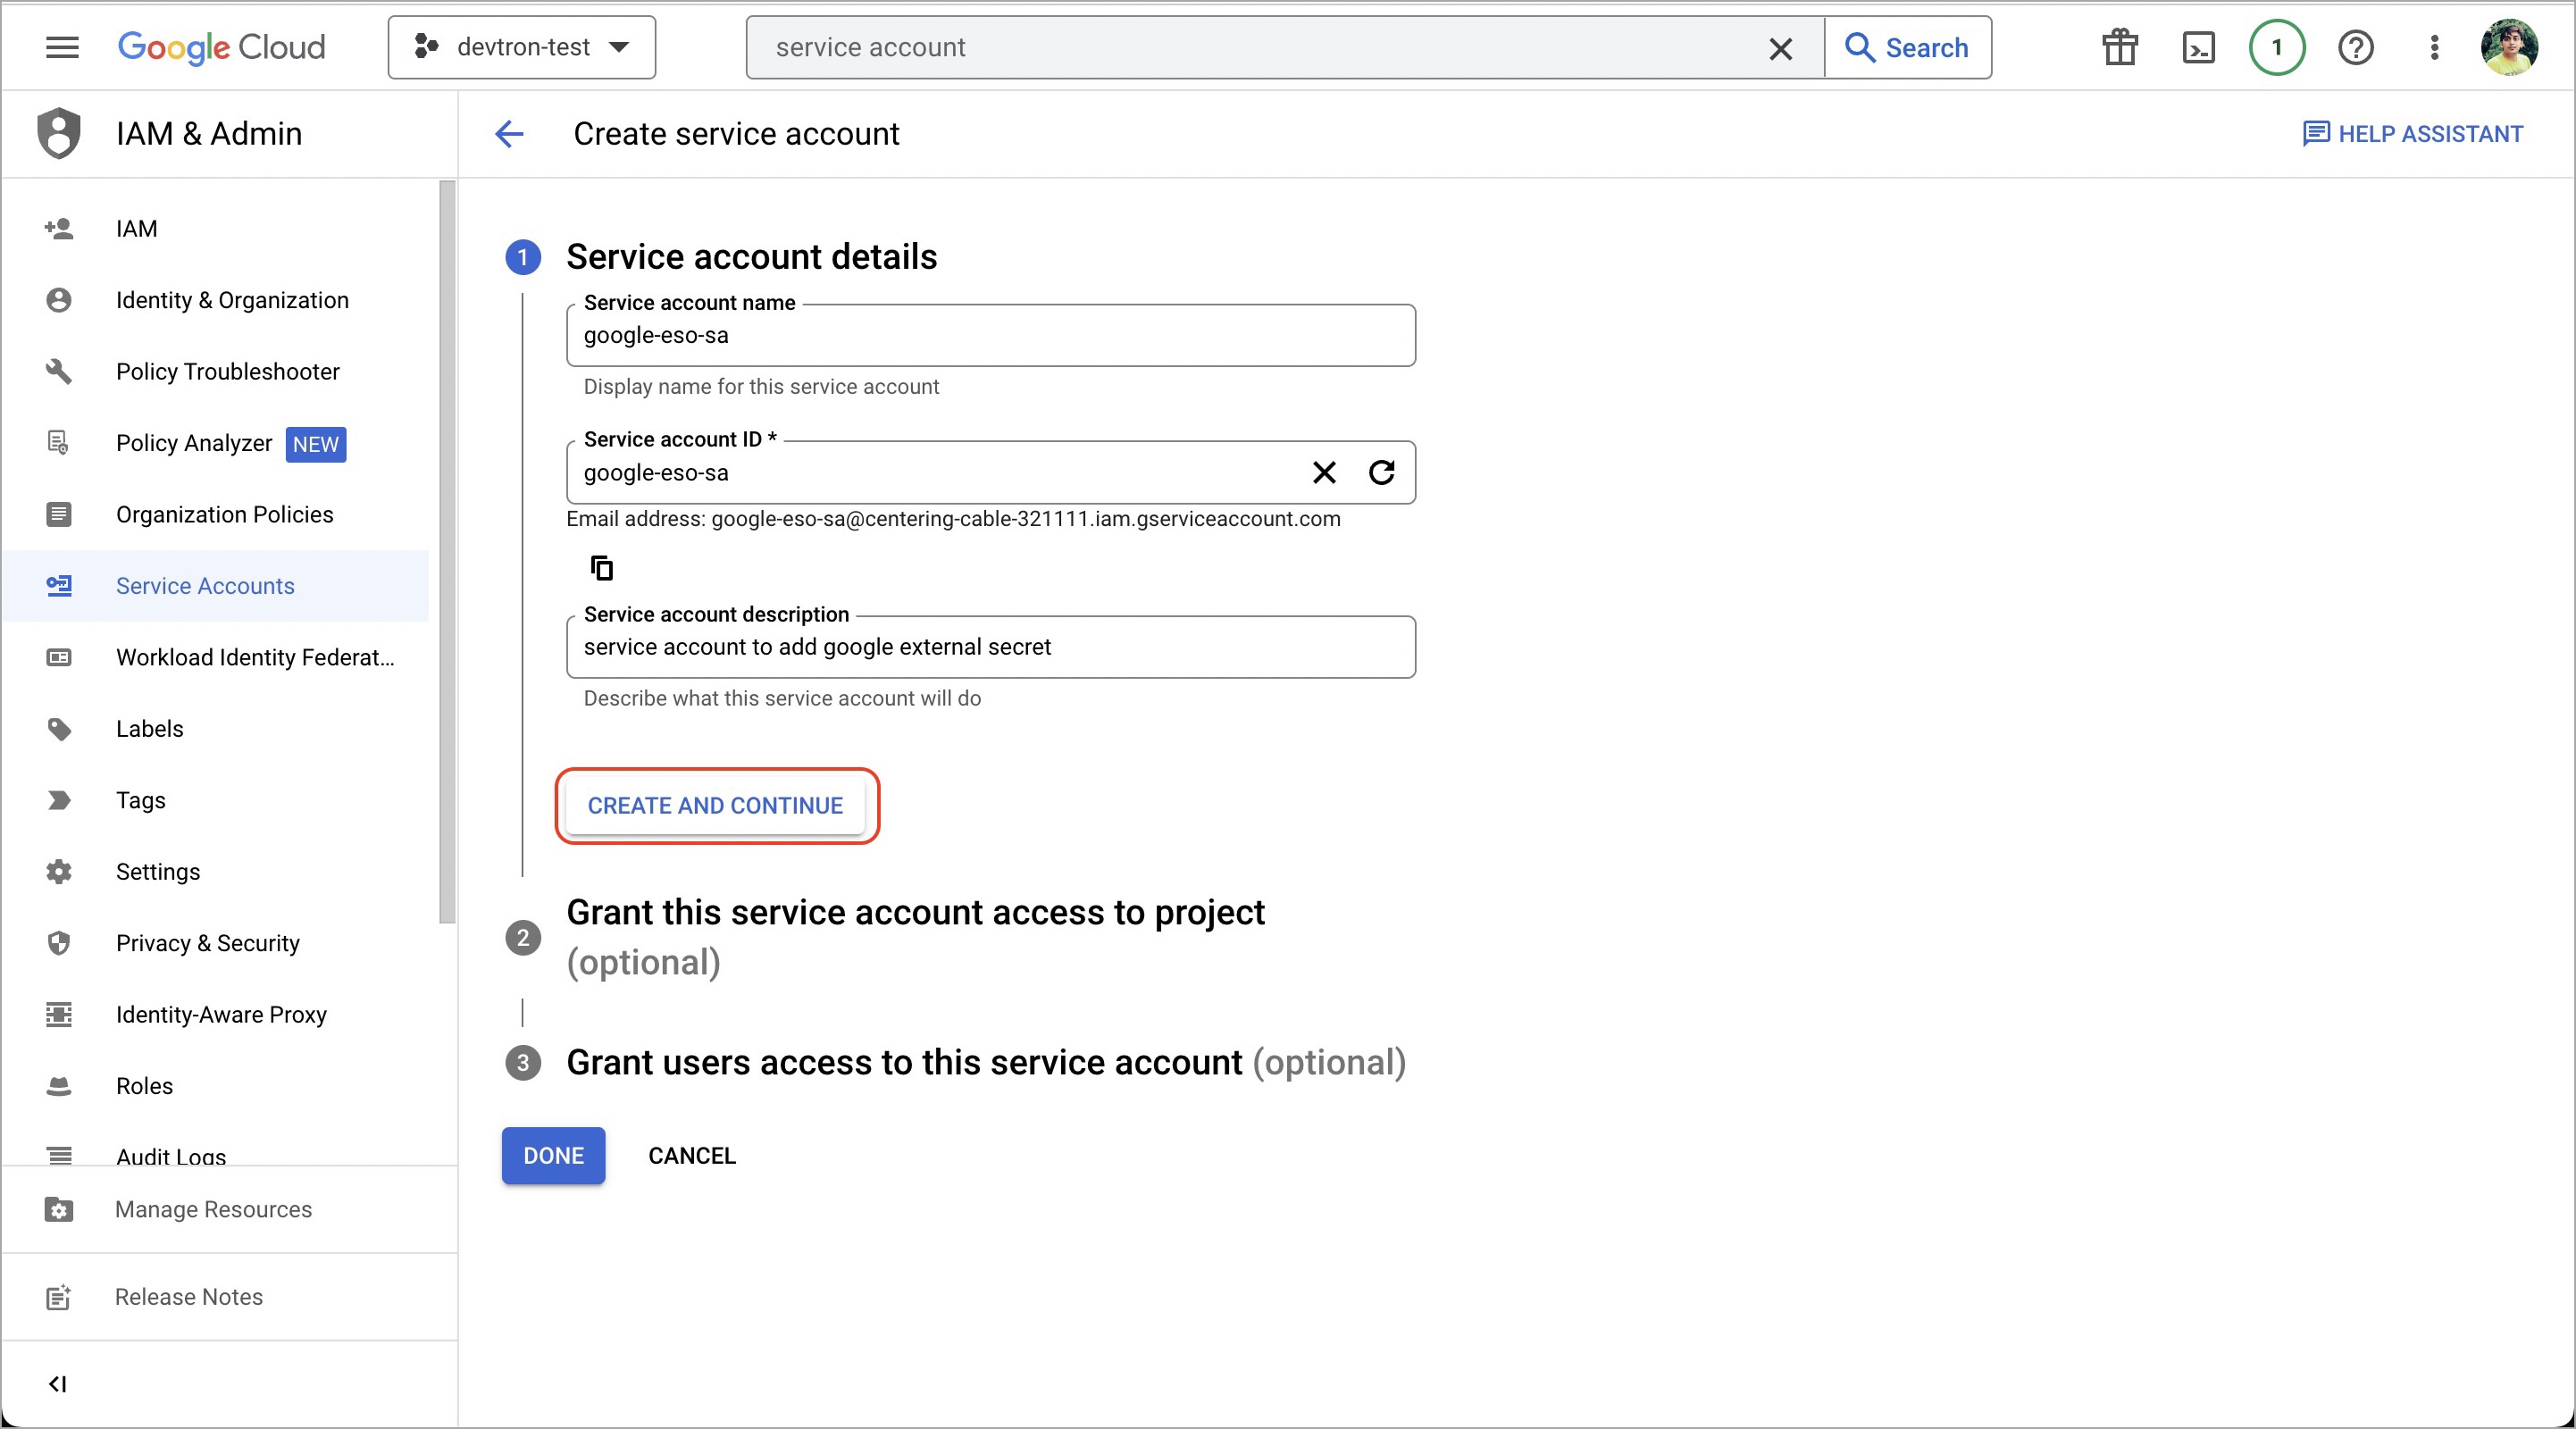Open the devtron-test project selector dropdown
Viewport: 2576px width, 1429px height.
522,47
